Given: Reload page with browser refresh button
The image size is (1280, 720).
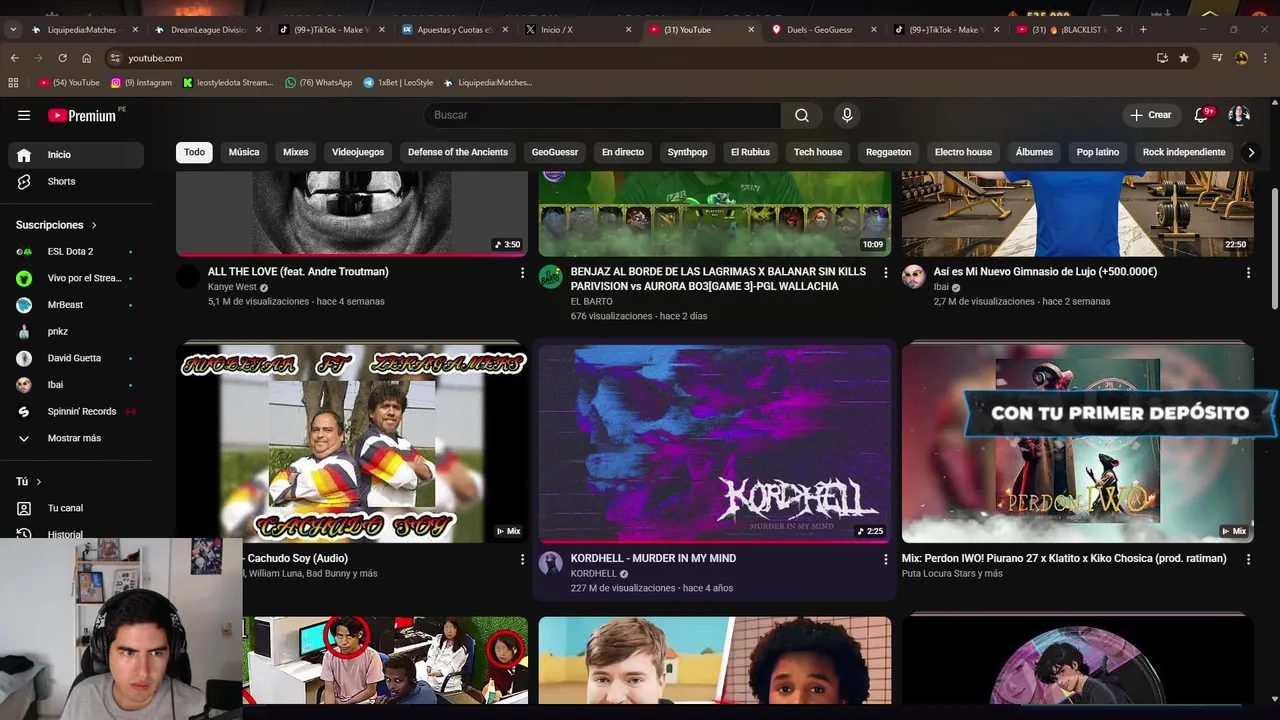Looking at the screenshot, I should point(62,58).
